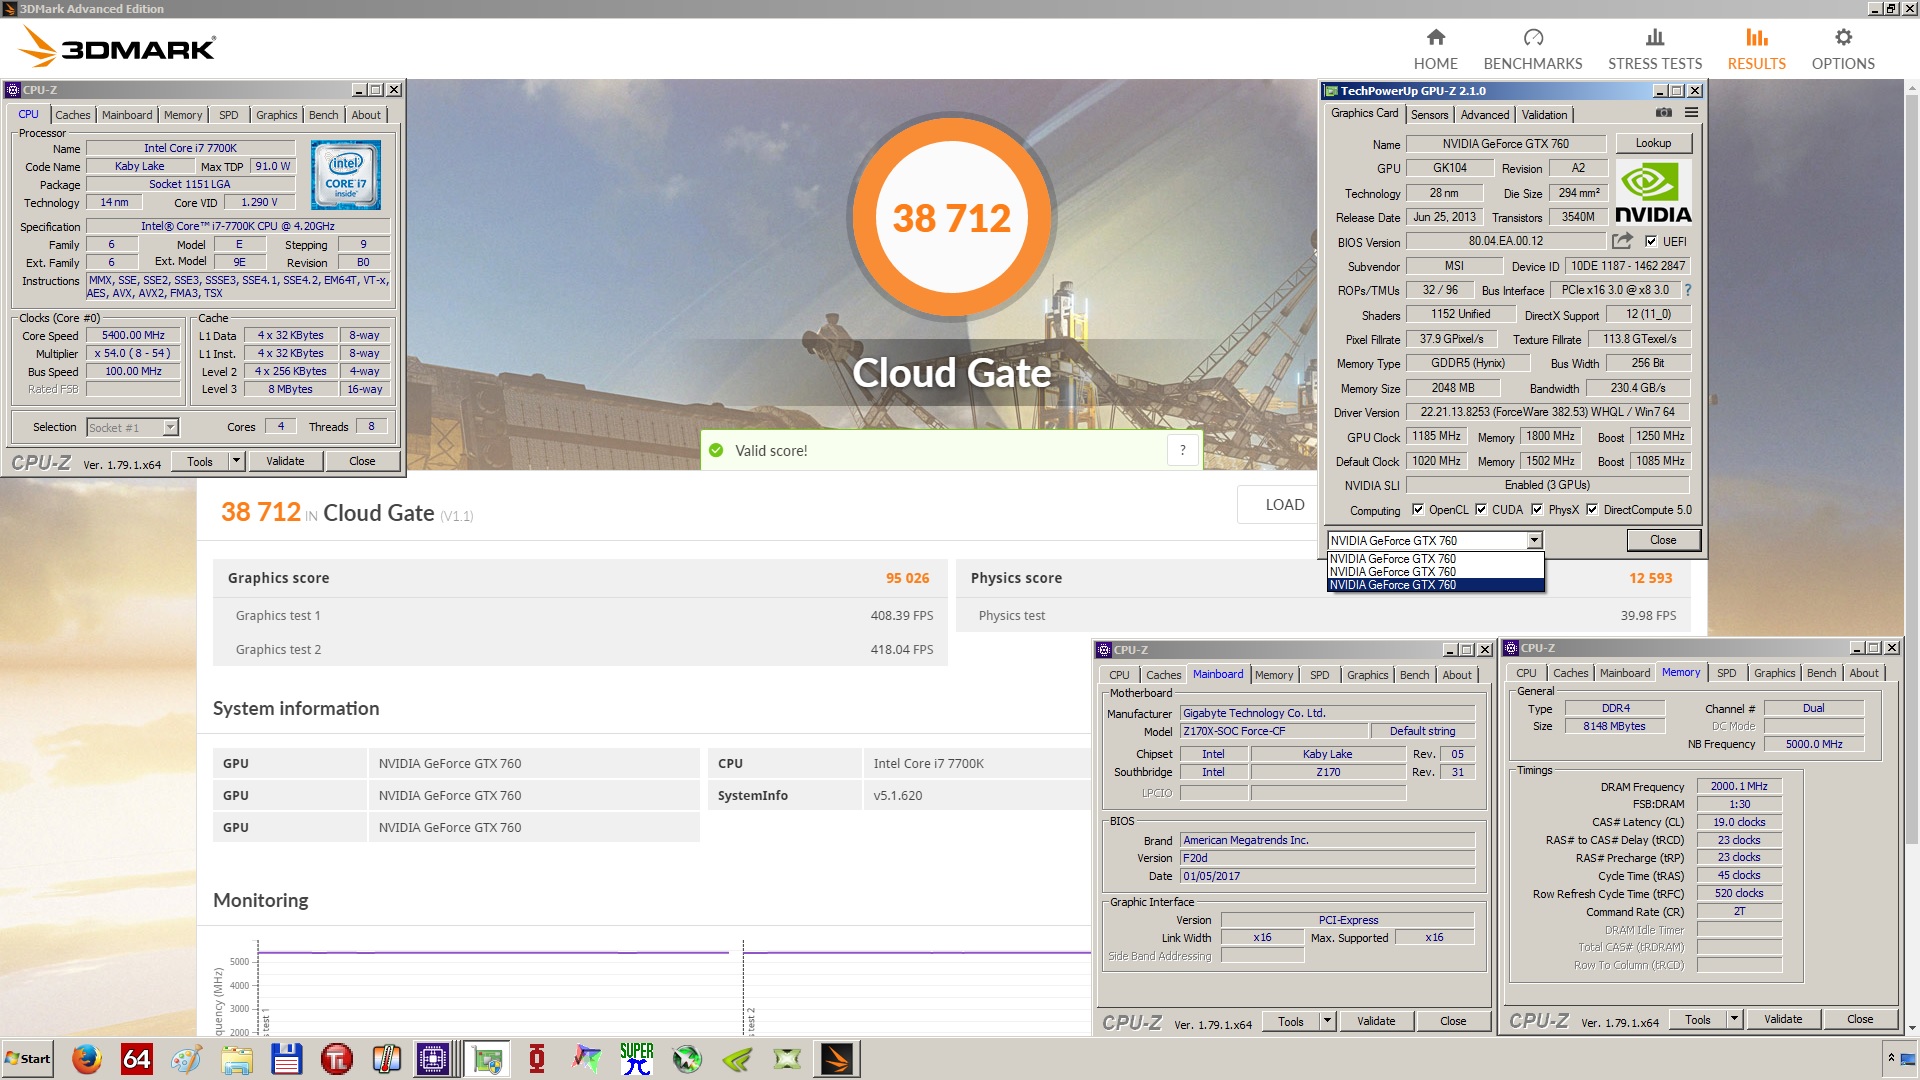Open Windows Explorer folder taskbar icon
Viewport: 1920px width, 1080px height.
[237, 1059]
